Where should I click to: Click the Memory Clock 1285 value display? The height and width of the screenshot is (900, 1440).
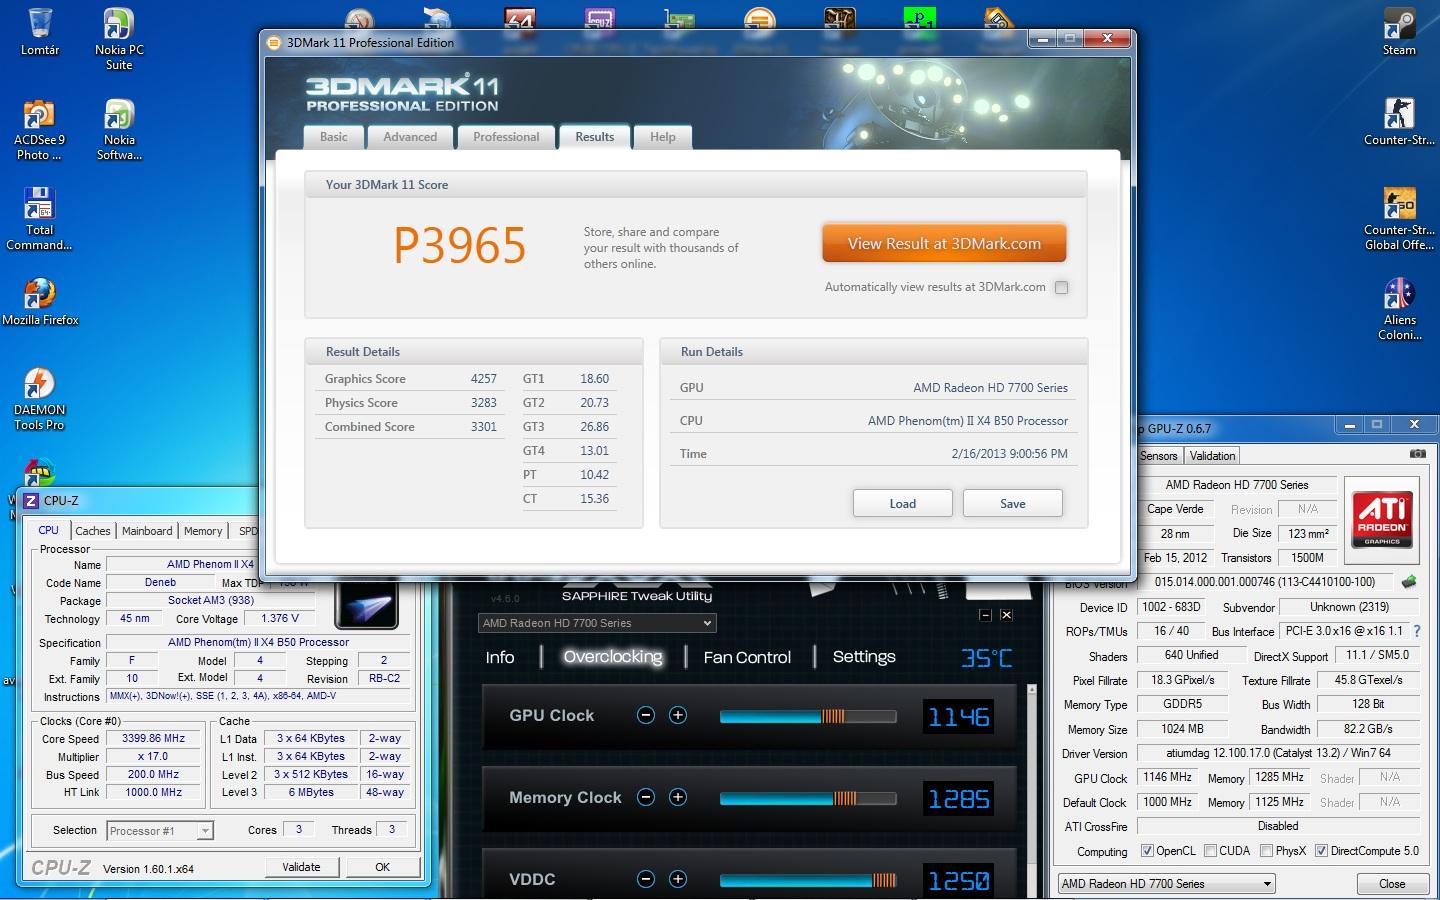click(x=958, y=798)
